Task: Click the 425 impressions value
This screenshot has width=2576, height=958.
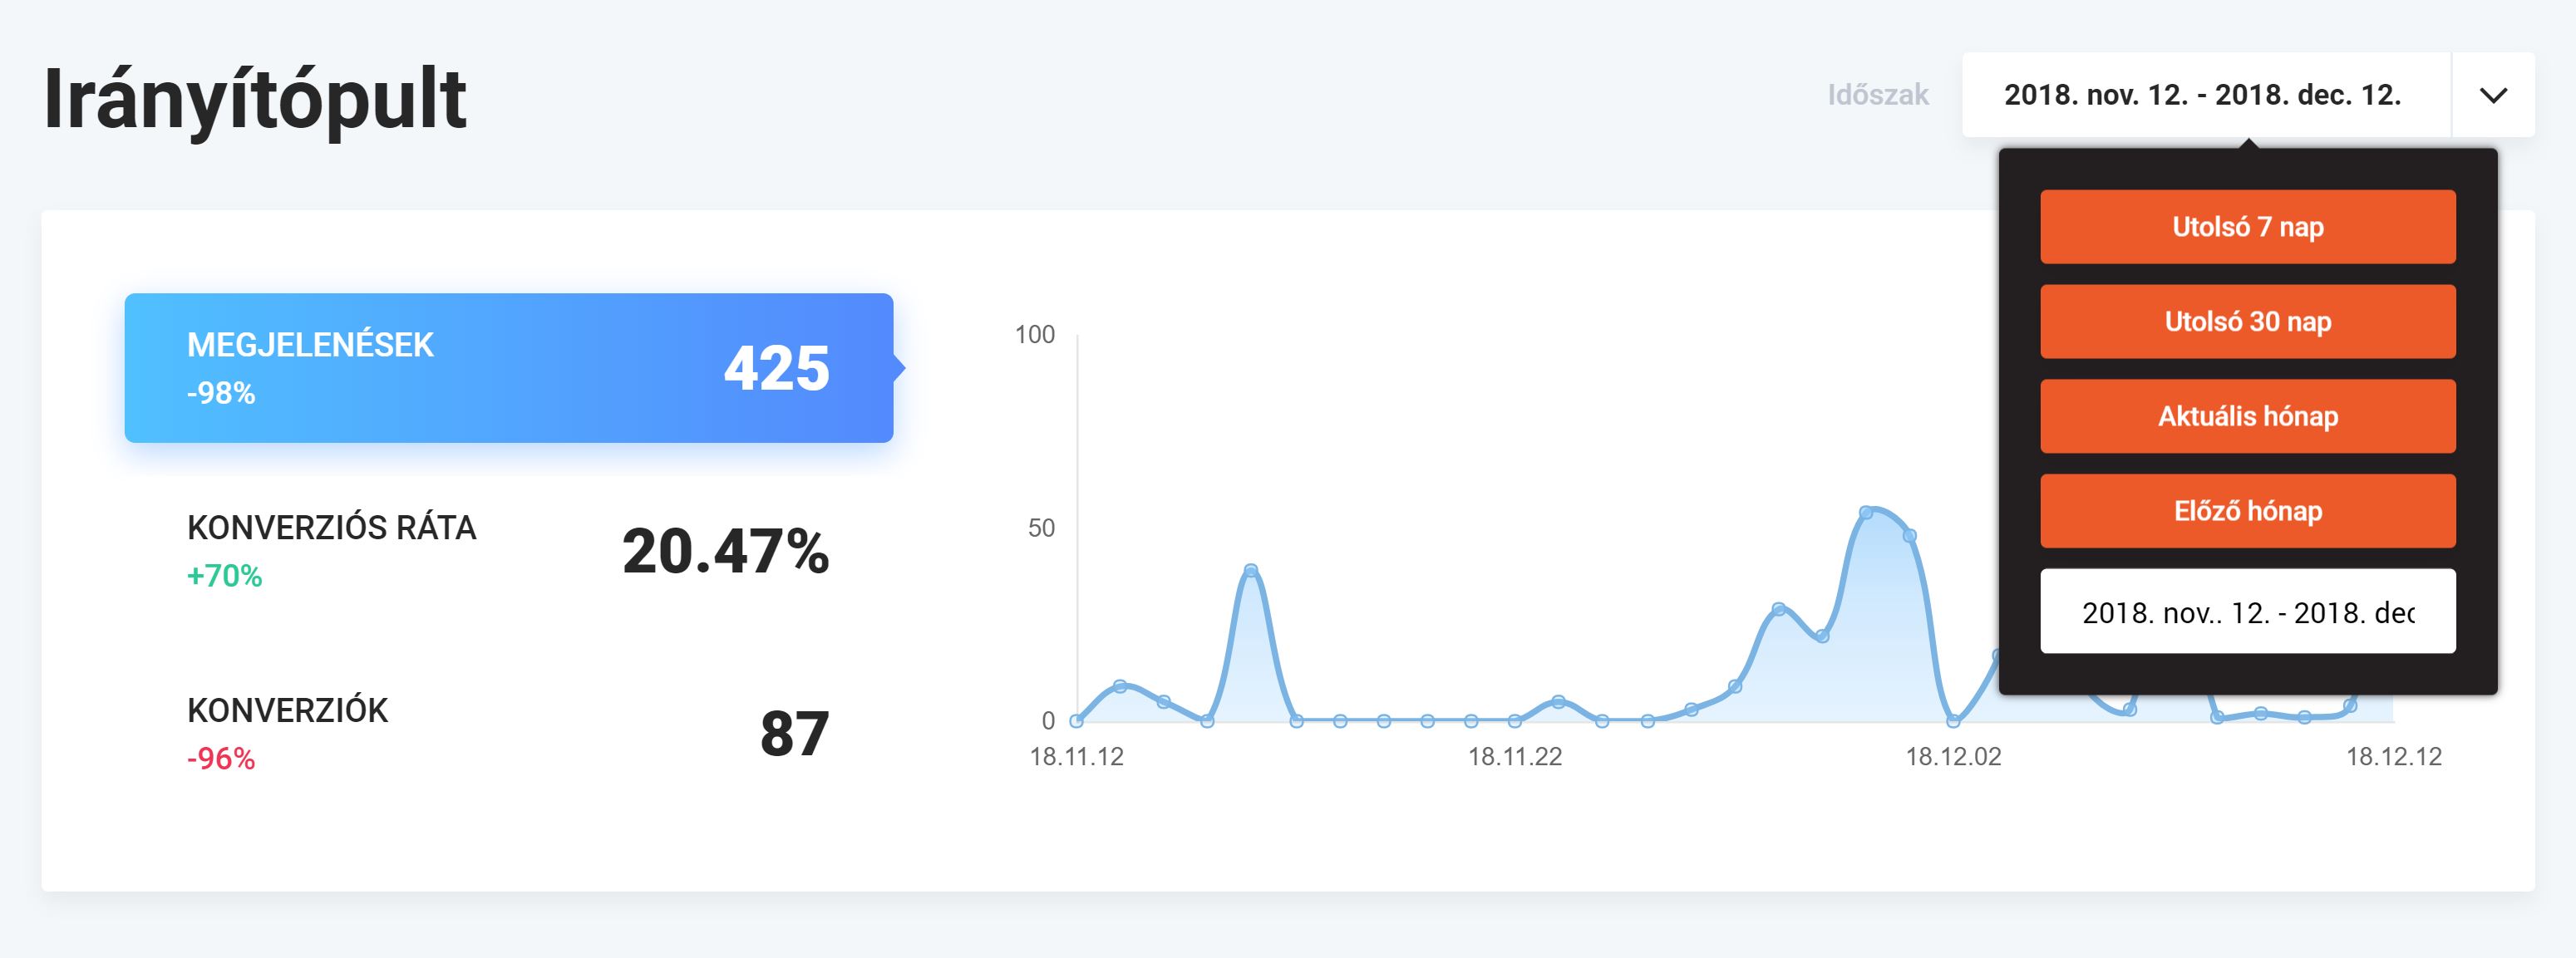Action: (777, 369)
